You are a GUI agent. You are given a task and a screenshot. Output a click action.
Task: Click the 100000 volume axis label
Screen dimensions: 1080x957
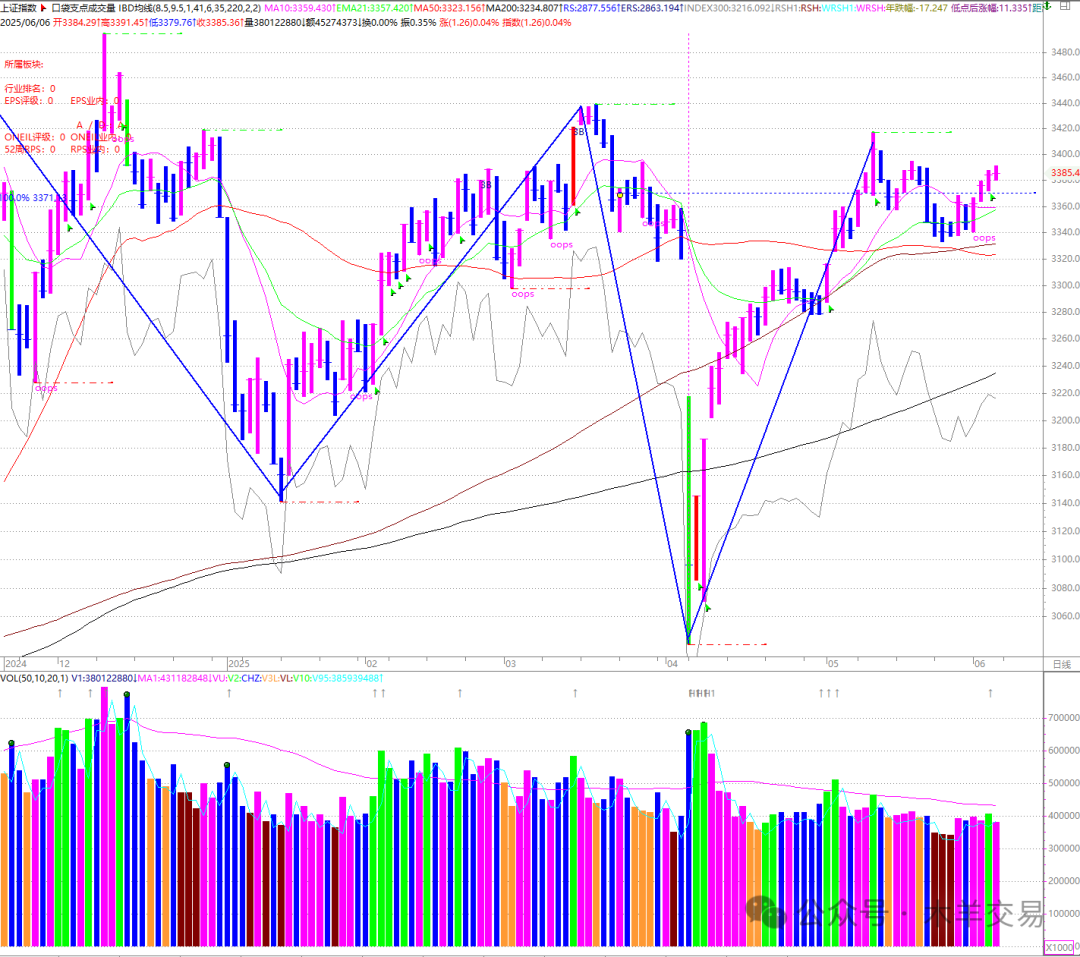tap(1063, 914)
